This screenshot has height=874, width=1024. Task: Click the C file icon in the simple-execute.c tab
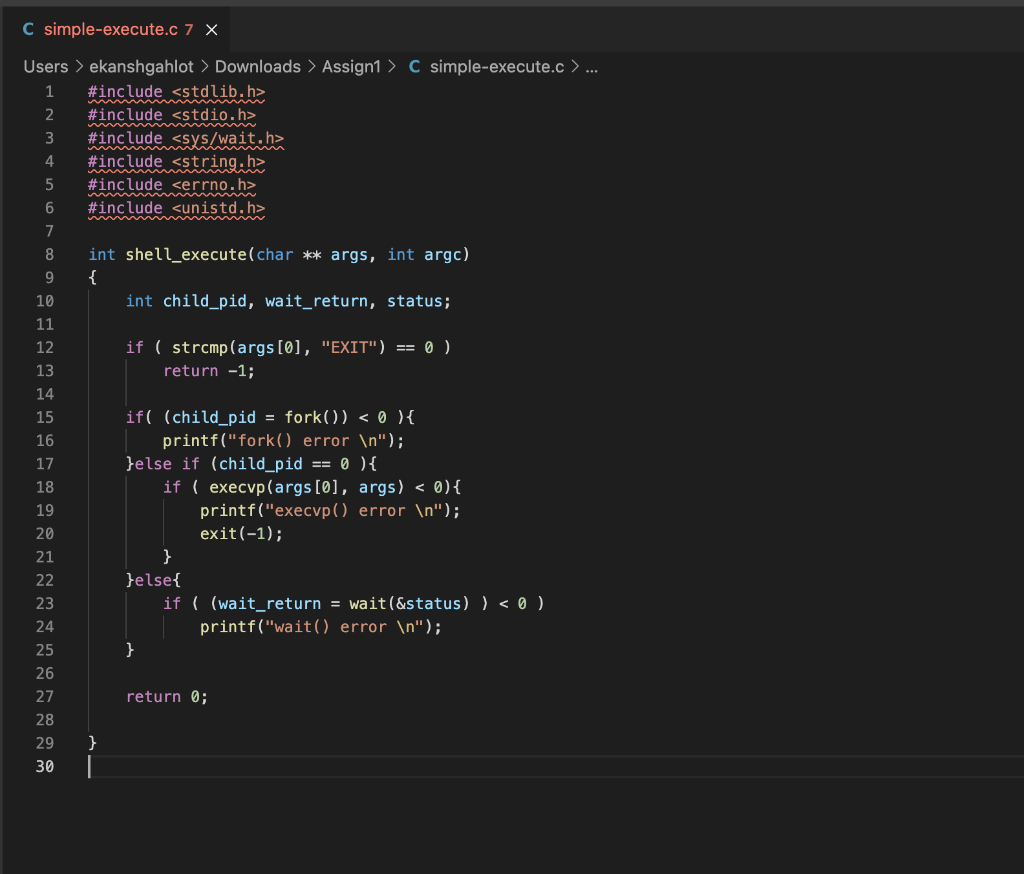pos(29,30)
